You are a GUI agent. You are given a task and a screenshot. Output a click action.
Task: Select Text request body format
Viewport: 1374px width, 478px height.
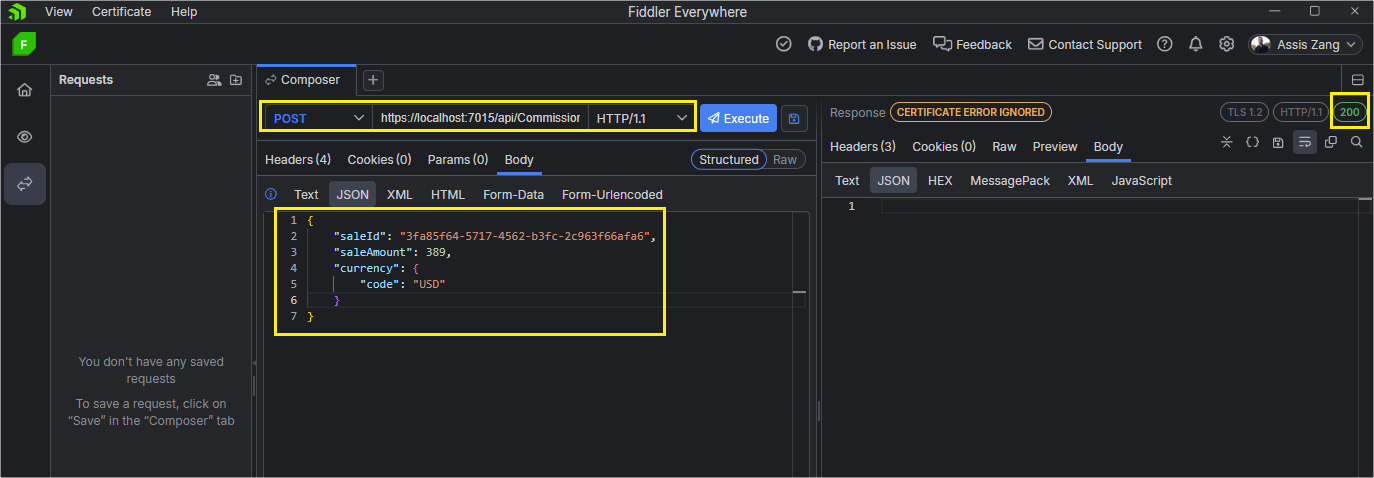pos(306,194)
